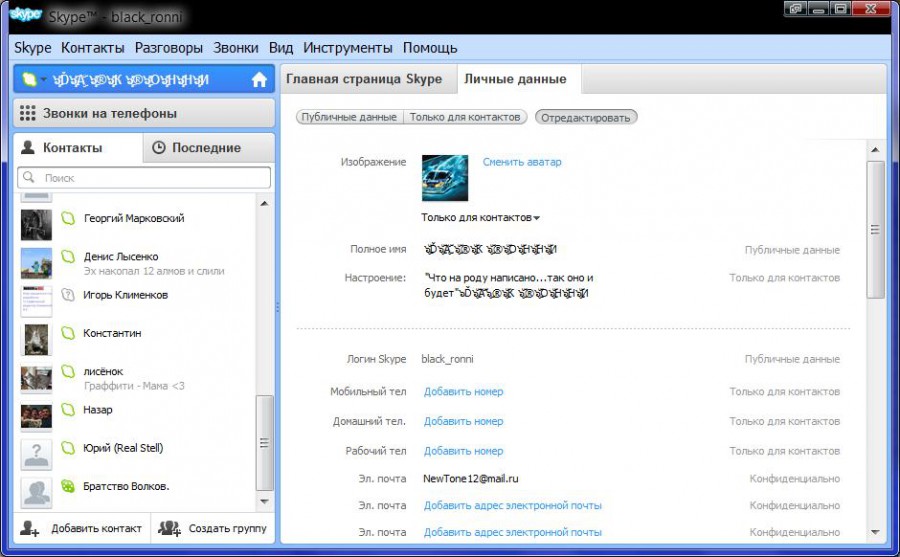Select the Контакты tab in sidebar
The height and width of the screenshot is (557, 900).
[78, 148]
